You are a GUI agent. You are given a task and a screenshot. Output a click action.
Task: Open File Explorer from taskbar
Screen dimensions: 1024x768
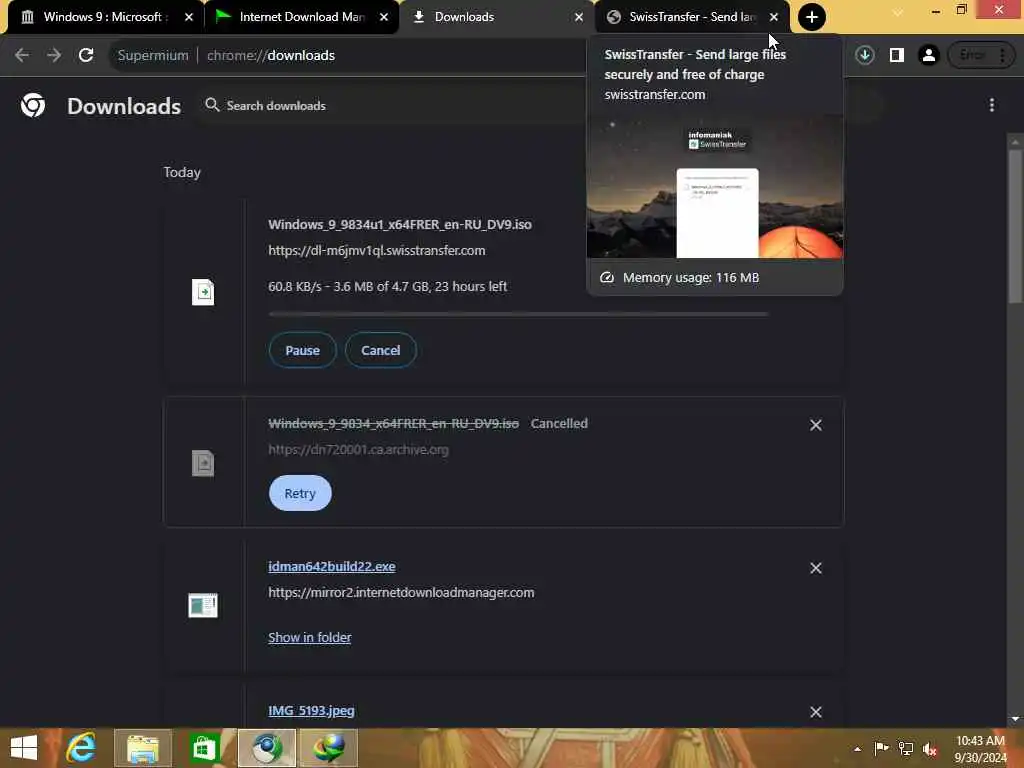pos(142,748)
